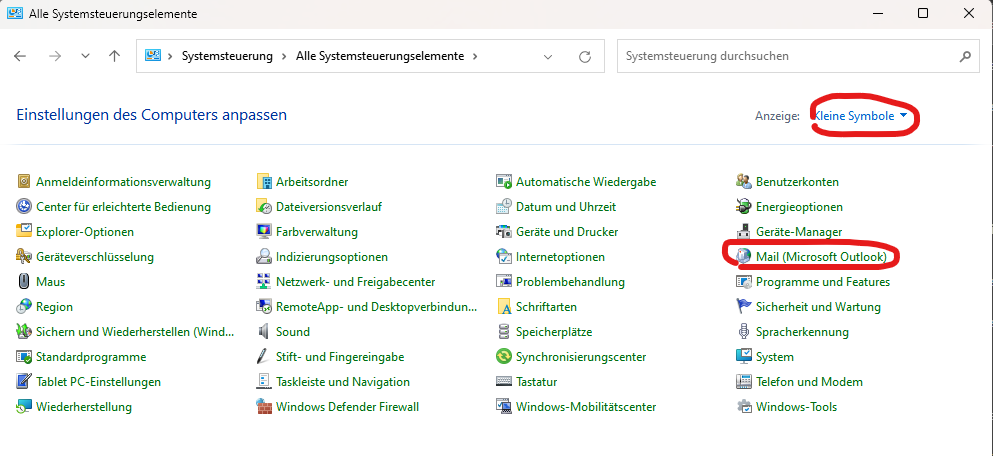Open Programme und Features link
Viewport: 993px width, 456px height.
[x=823, y=281]
